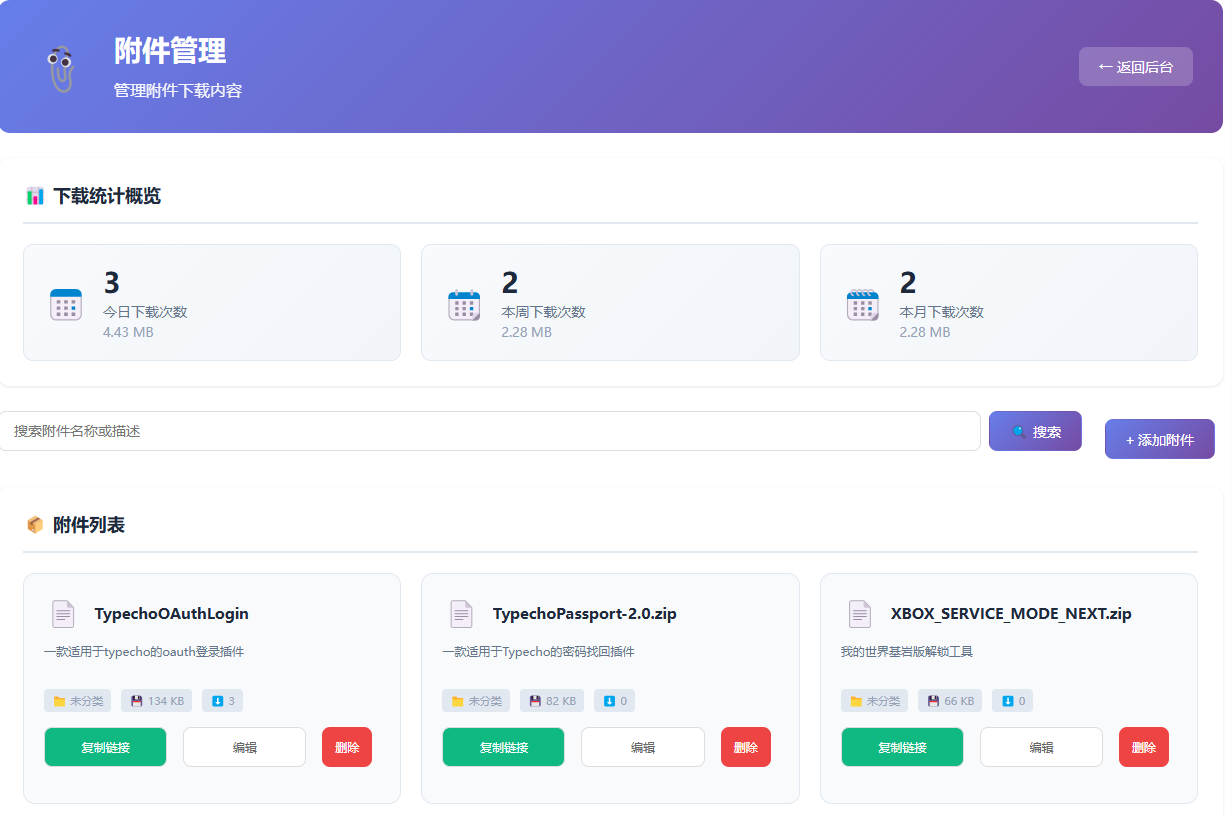Copy link for TypechoOAuthLogin attachment
Screen dimensions: 1232x815
pyautogui.click(x=105, y=747)
